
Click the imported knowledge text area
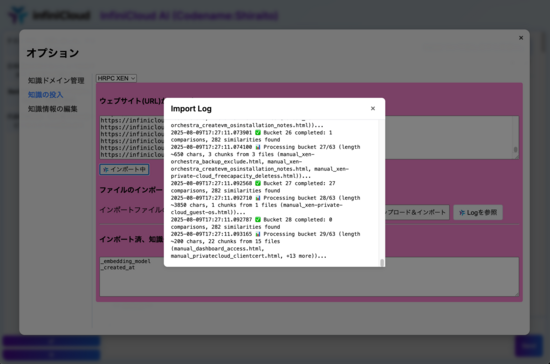pos(309,277)
